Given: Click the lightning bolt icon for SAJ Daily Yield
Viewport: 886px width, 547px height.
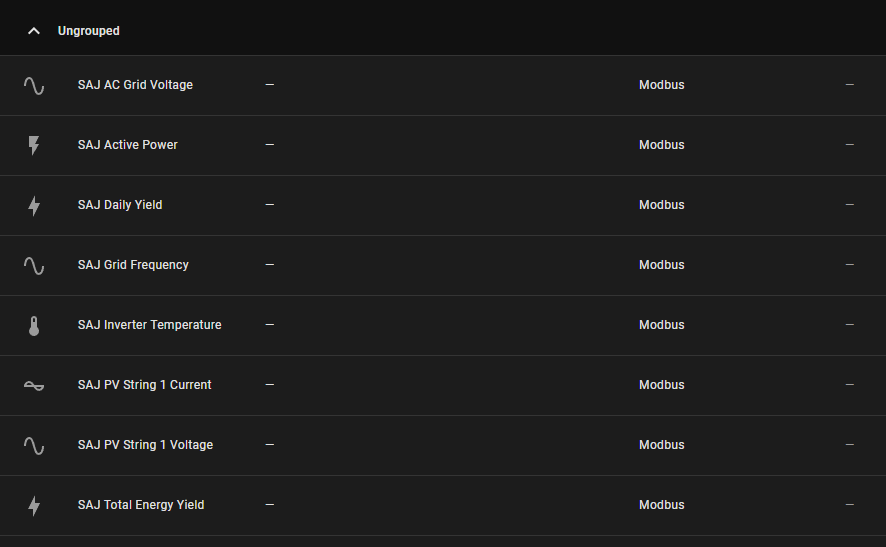Looking at the screenshot, I should pos(34,206).
